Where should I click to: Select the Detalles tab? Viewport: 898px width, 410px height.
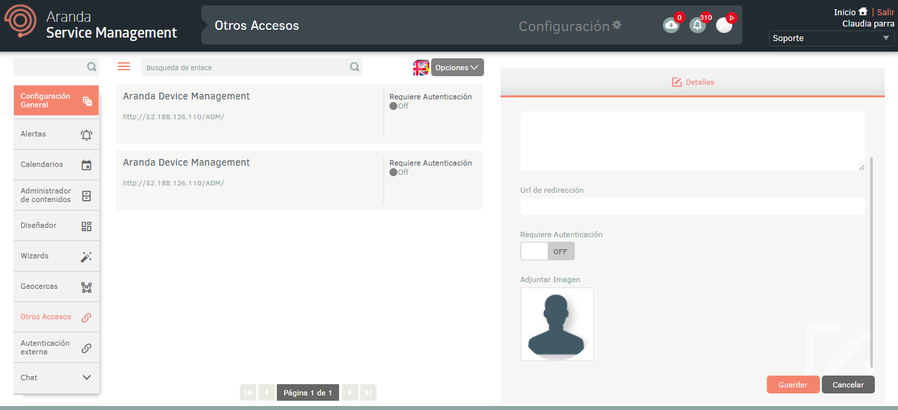point(693,82)
